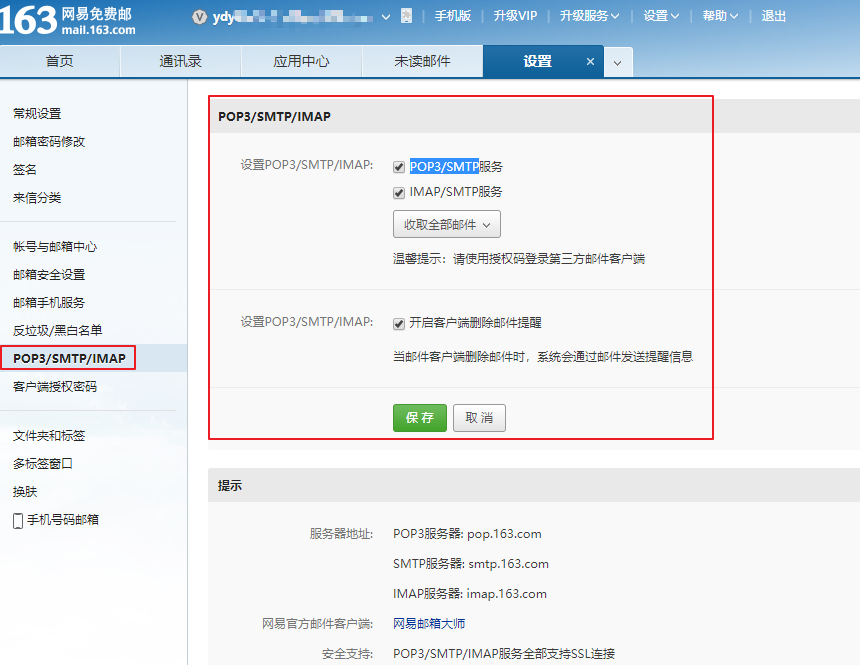
Task: Open the top 设置 dropdown menu
Action: (661, 16)
